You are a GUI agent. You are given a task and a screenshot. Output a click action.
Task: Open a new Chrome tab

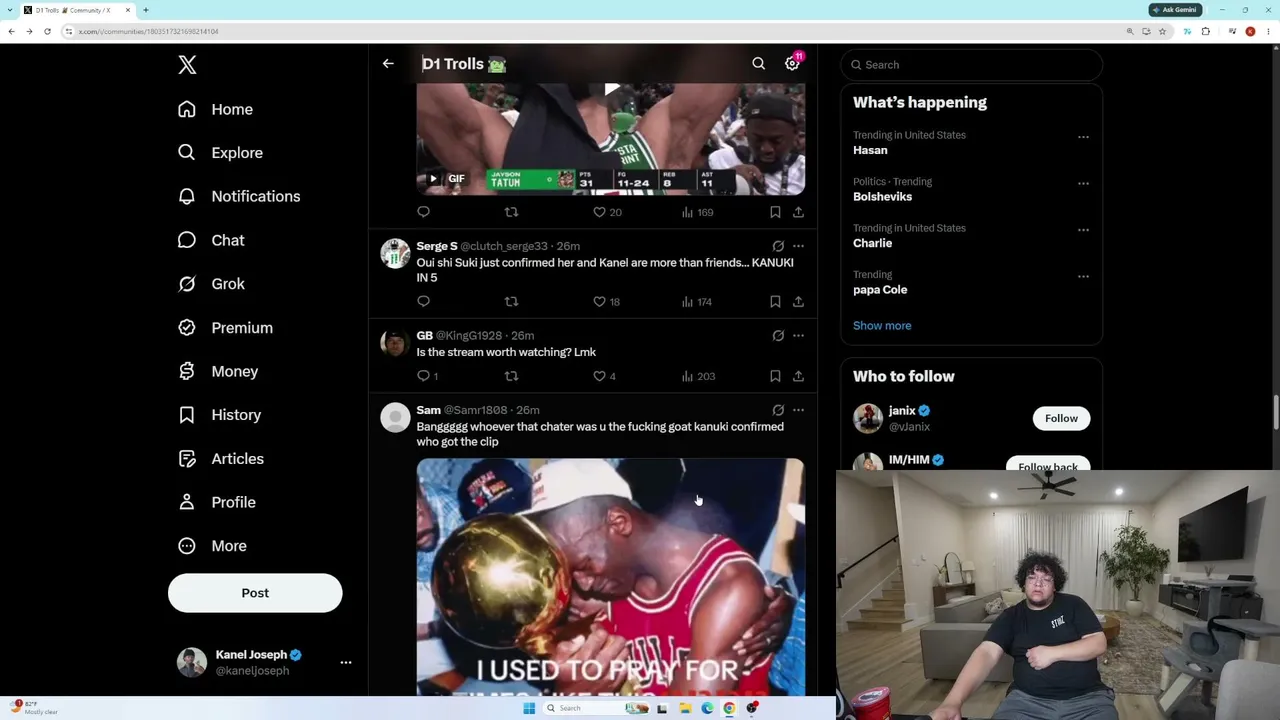pyautogui.click(x=145, y=10)
